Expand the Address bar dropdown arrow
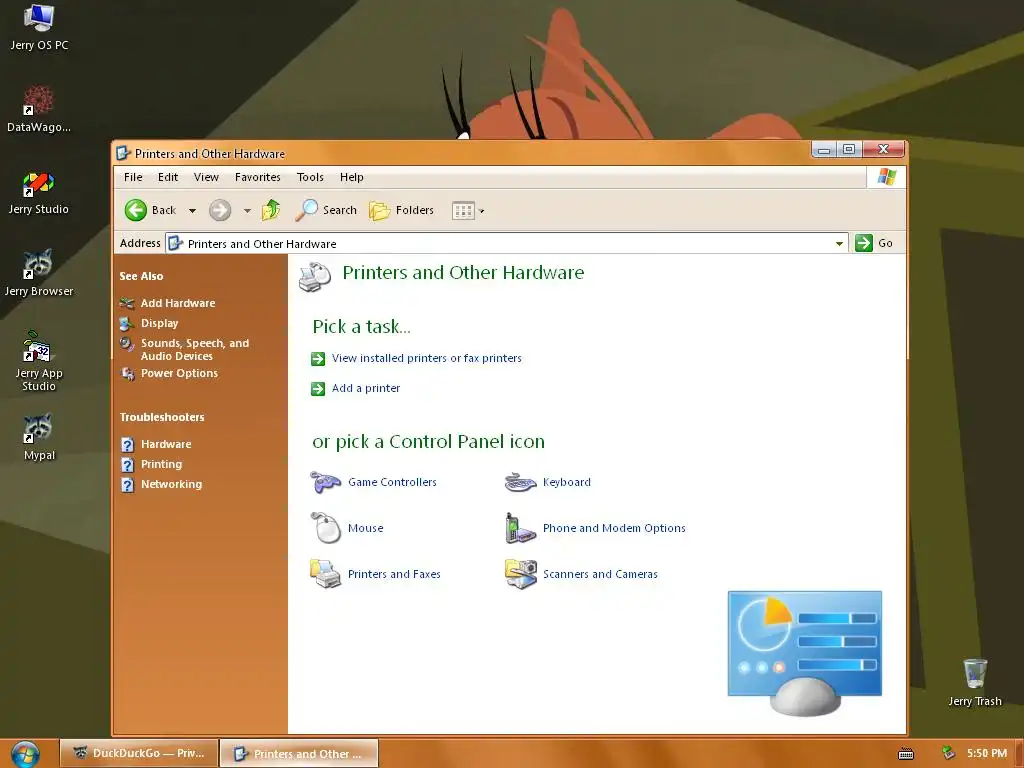The height and width of the screenshot is (768, 1024). coord(839,244)
